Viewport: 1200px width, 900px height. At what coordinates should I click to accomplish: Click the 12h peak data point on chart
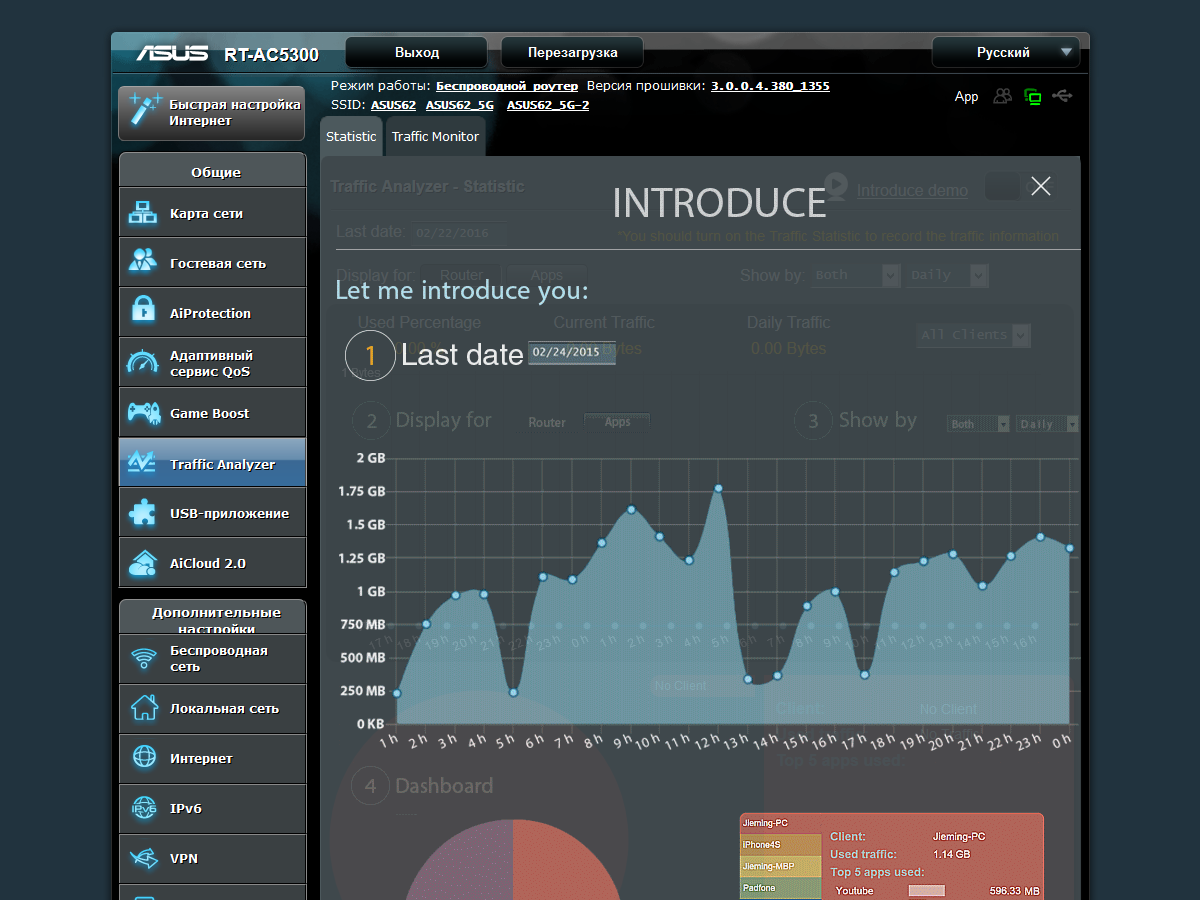(718, 488)
